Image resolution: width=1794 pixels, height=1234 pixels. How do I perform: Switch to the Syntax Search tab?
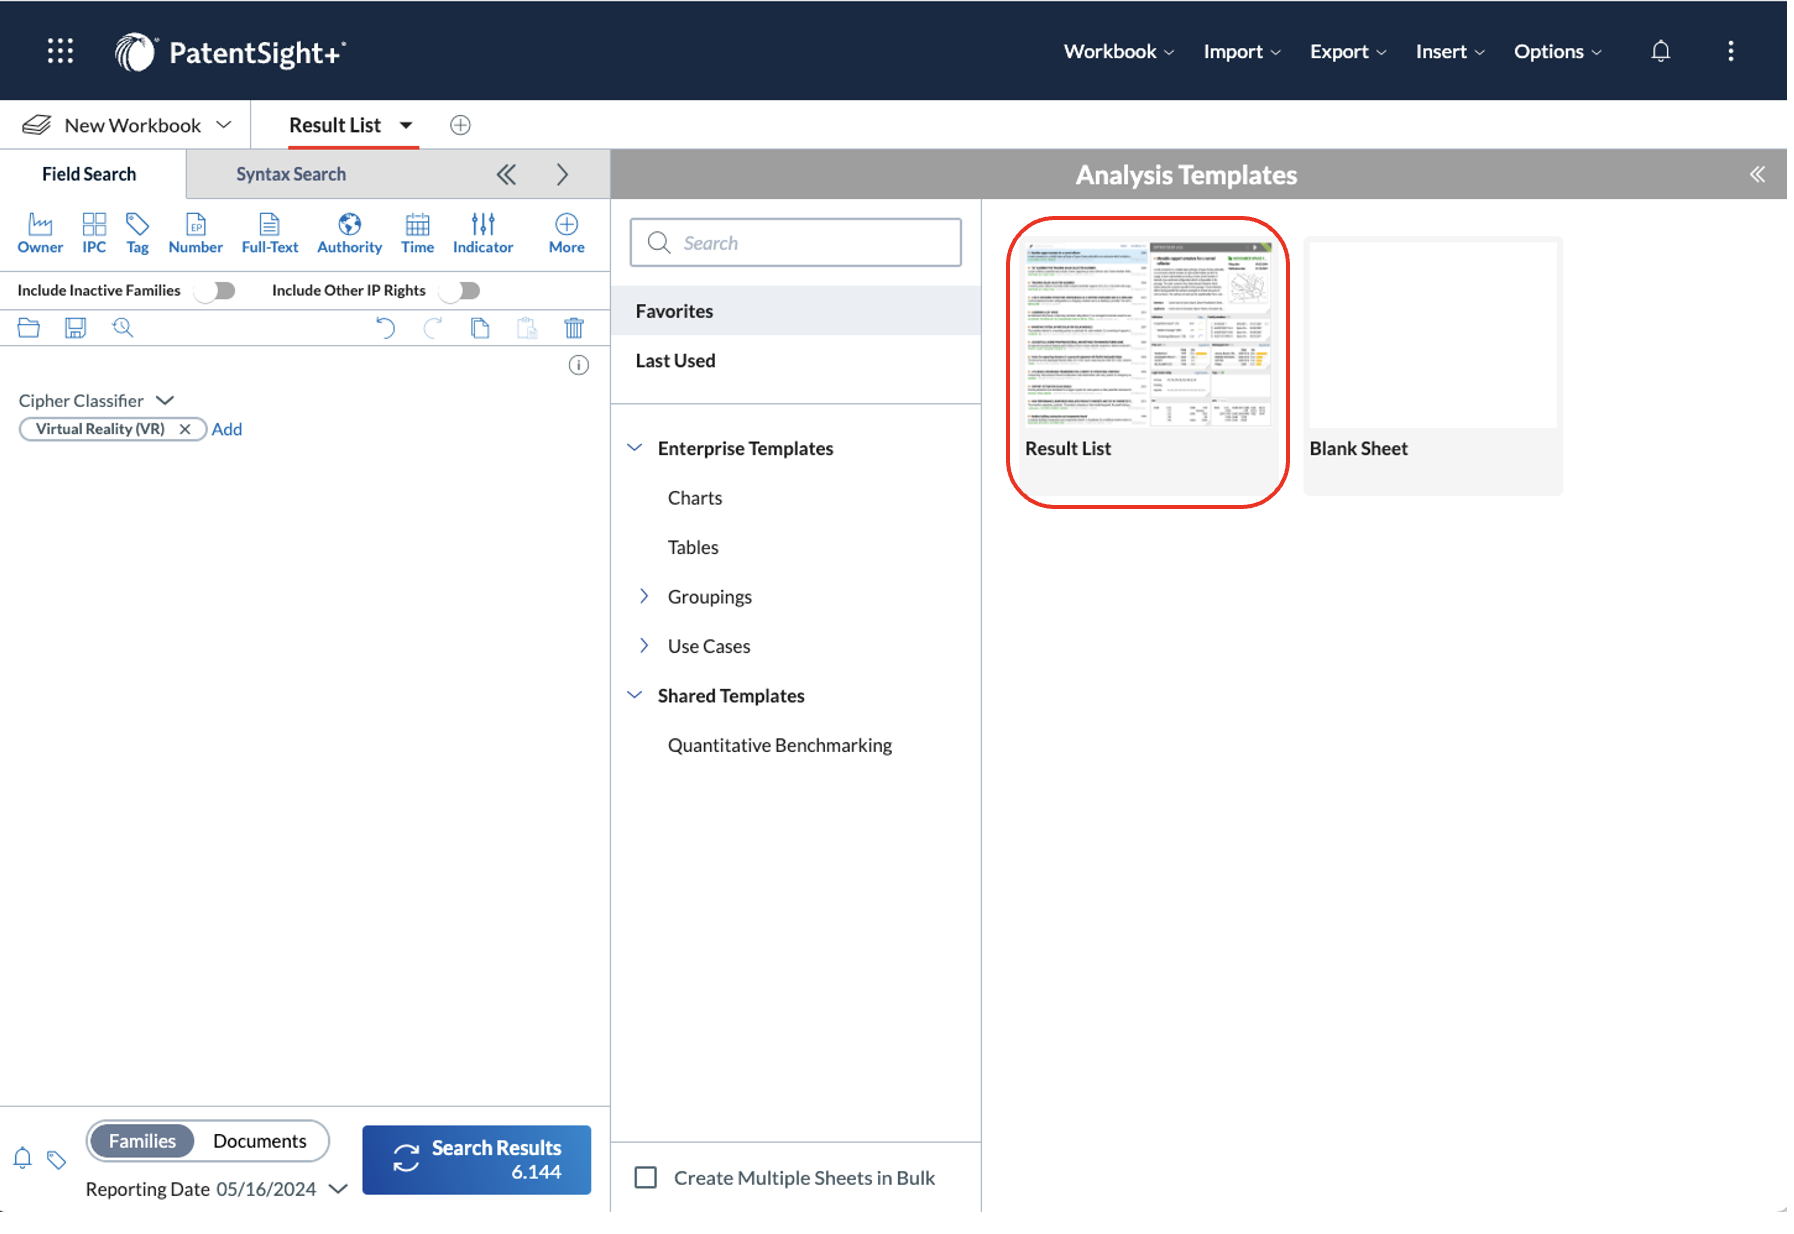click(291, 174)
